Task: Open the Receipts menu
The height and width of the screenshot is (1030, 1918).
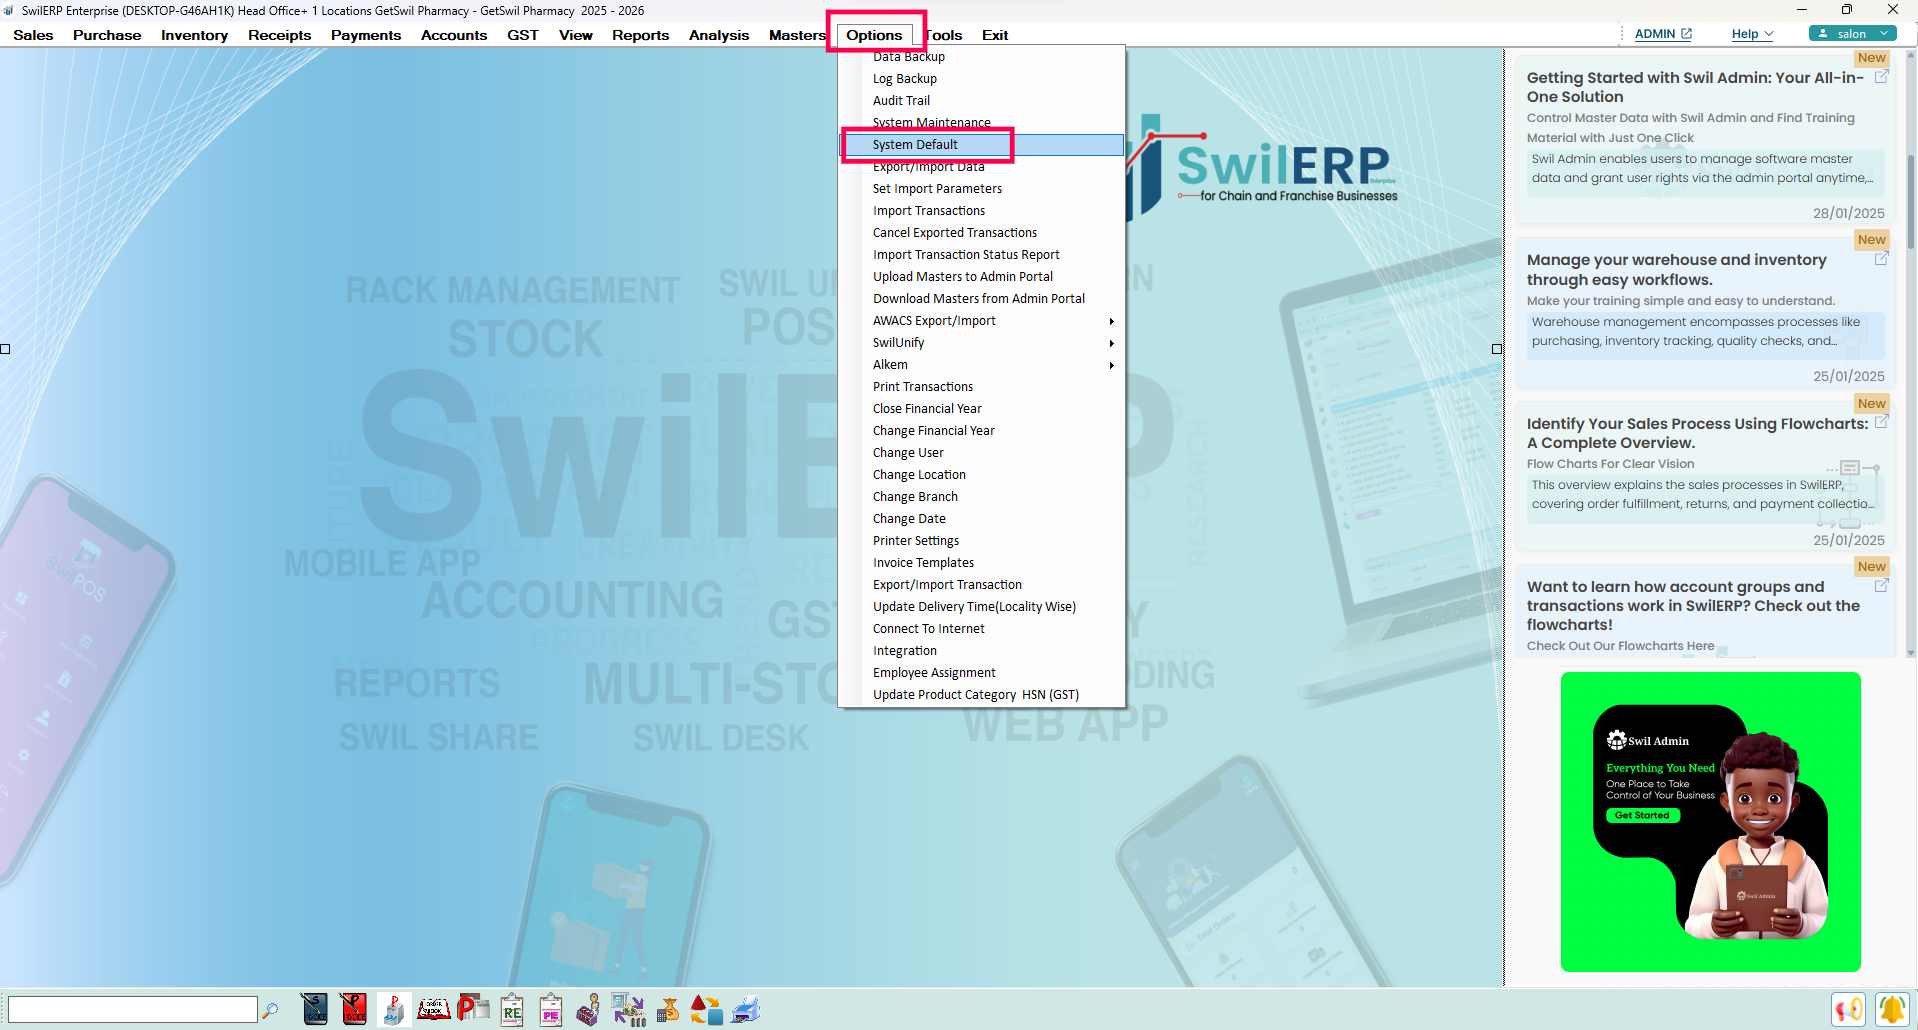Action: [x=279, y=35]
